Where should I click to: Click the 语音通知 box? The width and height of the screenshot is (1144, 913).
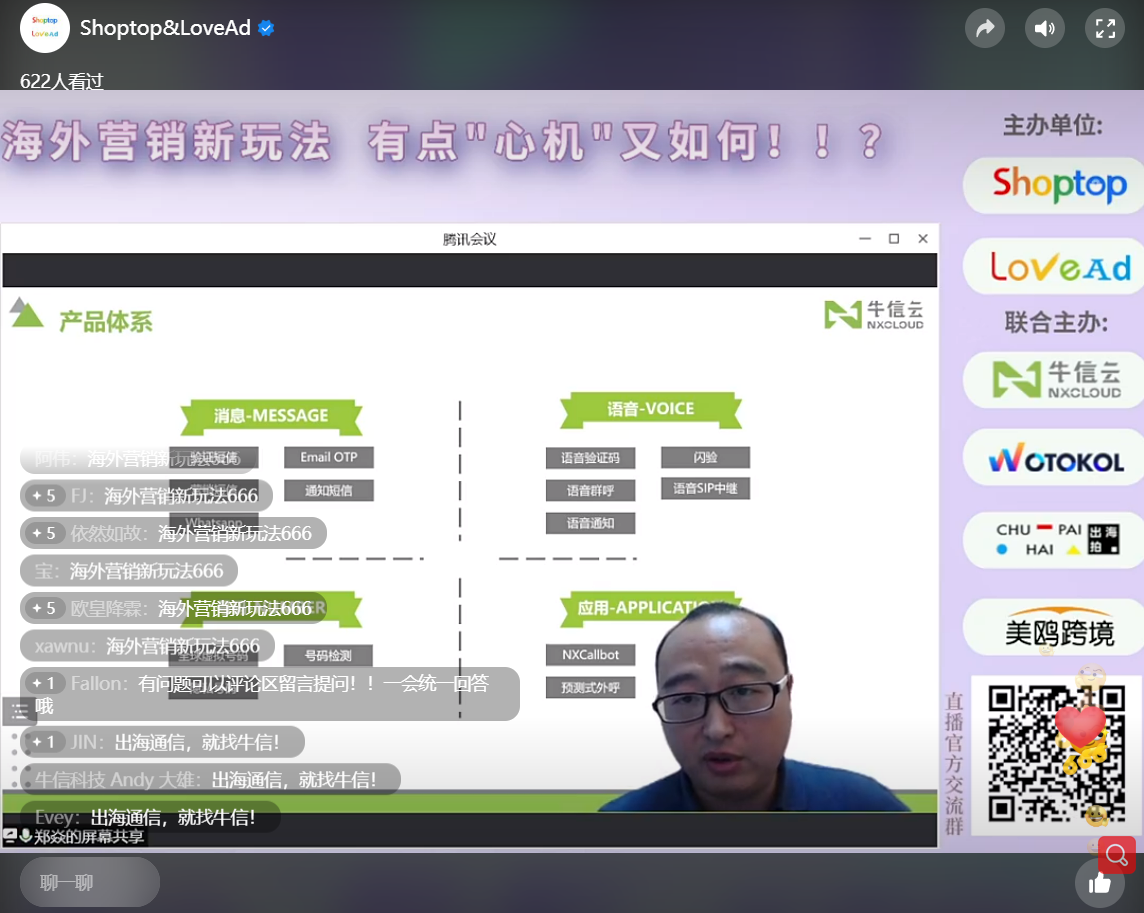point(590,523)
